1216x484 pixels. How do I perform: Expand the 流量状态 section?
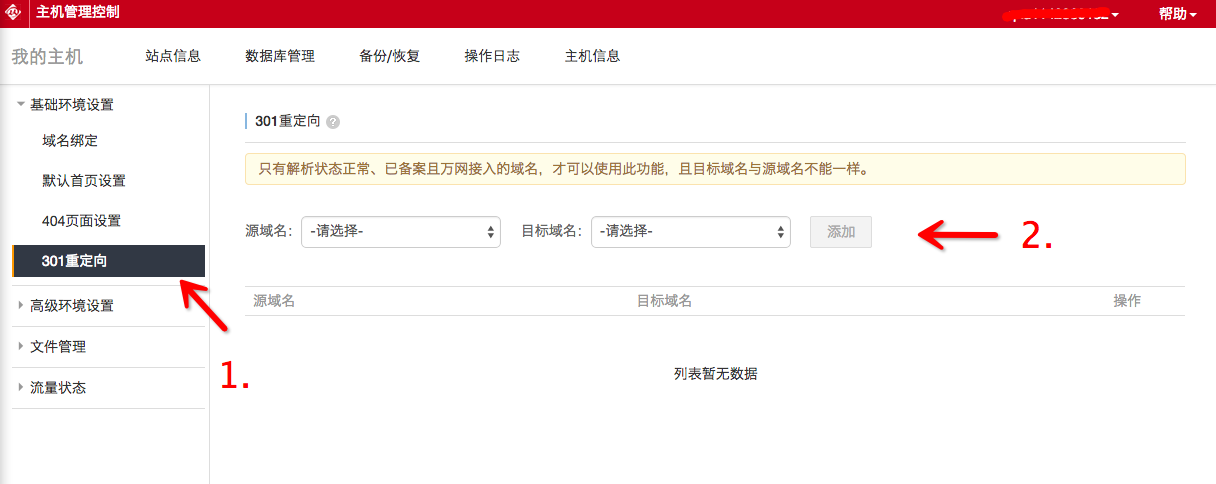(x=57, y=388)
